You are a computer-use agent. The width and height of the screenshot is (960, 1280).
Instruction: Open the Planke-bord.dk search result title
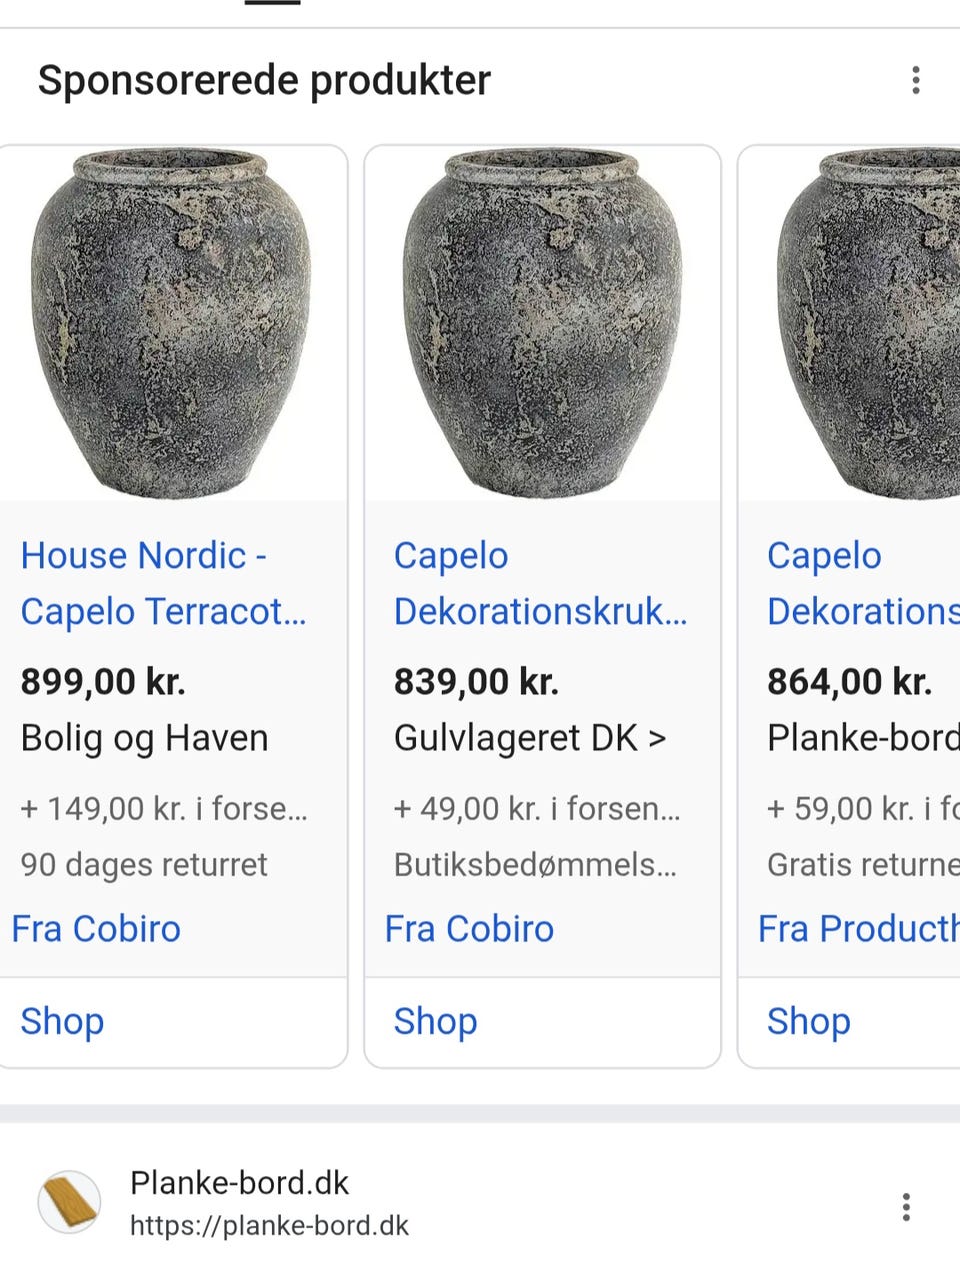click(x=239, y=1183)
